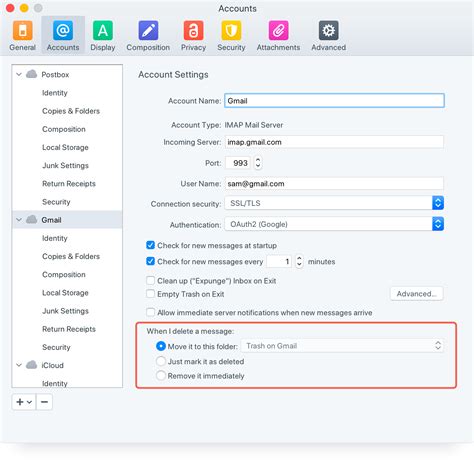Enable Empty Trash on Exit

point(150,294)
